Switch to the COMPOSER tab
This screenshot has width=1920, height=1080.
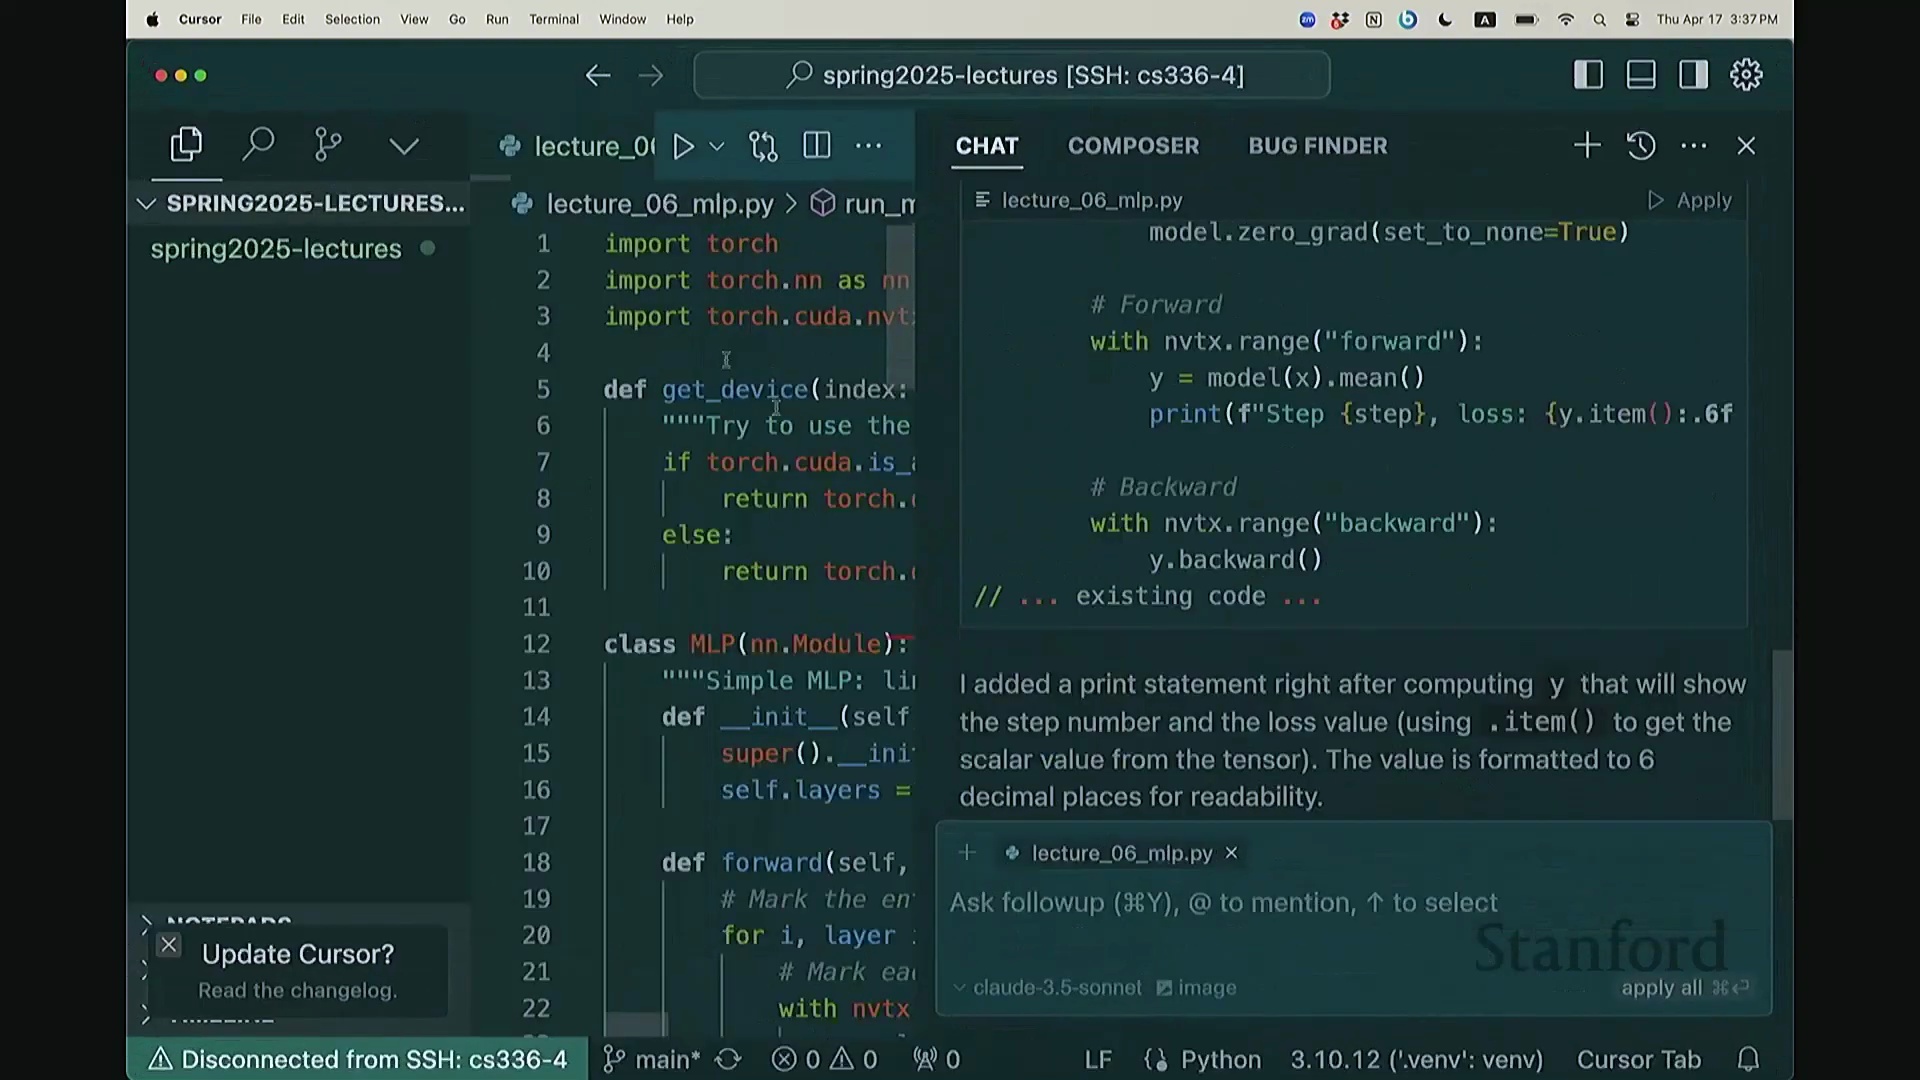[1133, 146]
